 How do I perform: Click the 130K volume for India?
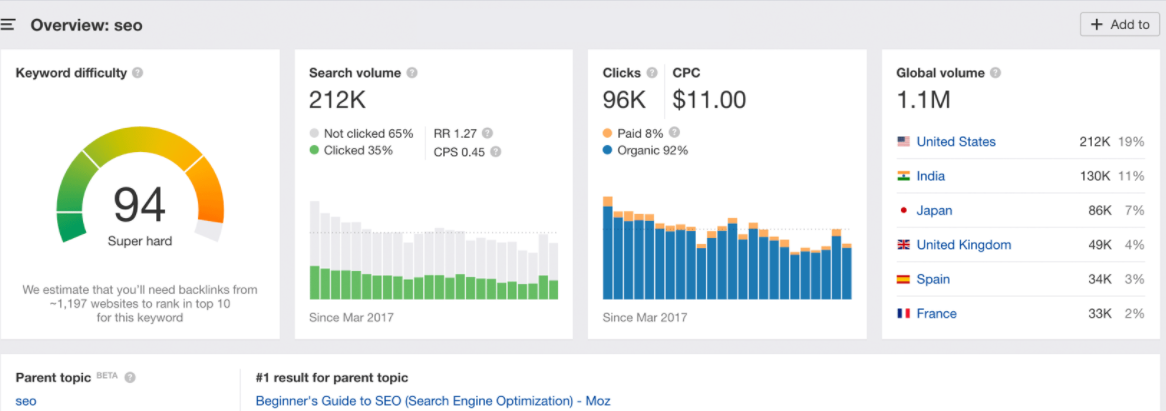coord(1095,176)
